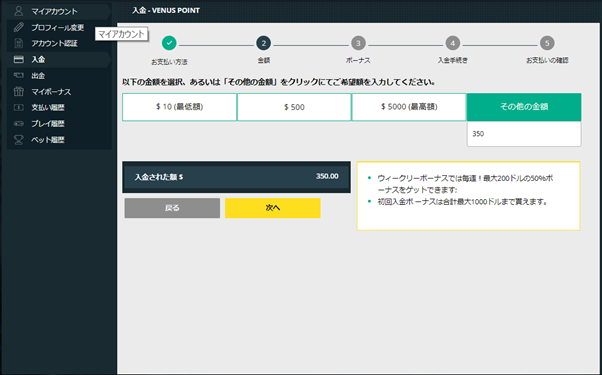Open 出金 menu entry
This screenshot has height=375, width=602.
tap(59, 76)
